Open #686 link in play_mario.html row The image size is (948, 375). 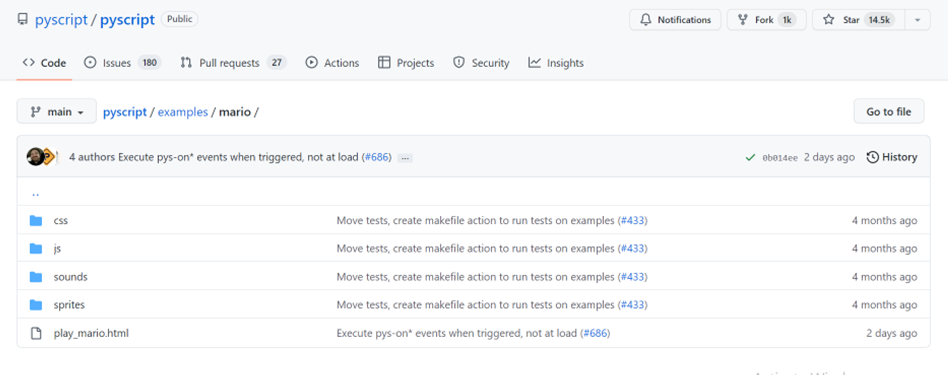(595, 333)
